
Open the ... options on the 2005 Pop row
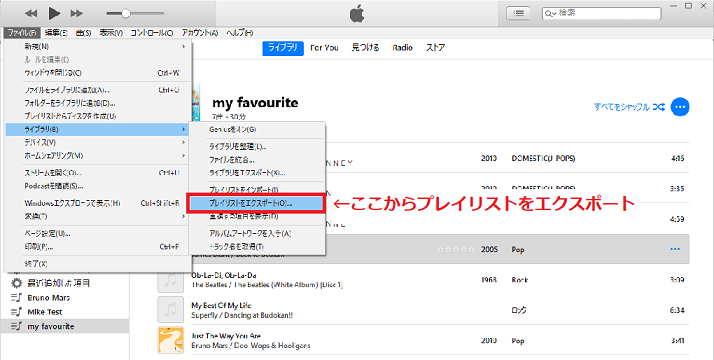[x=675, y=249]
